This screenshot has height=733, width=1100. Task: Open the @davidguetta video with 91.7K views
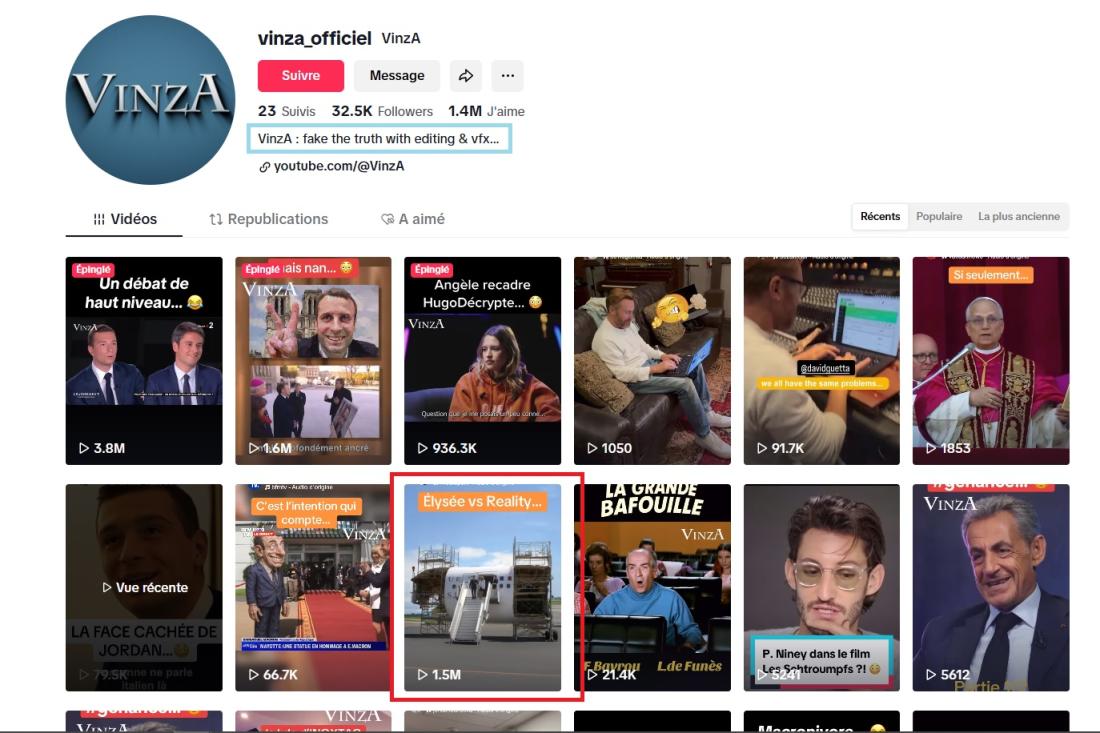(x=821, y=361)
